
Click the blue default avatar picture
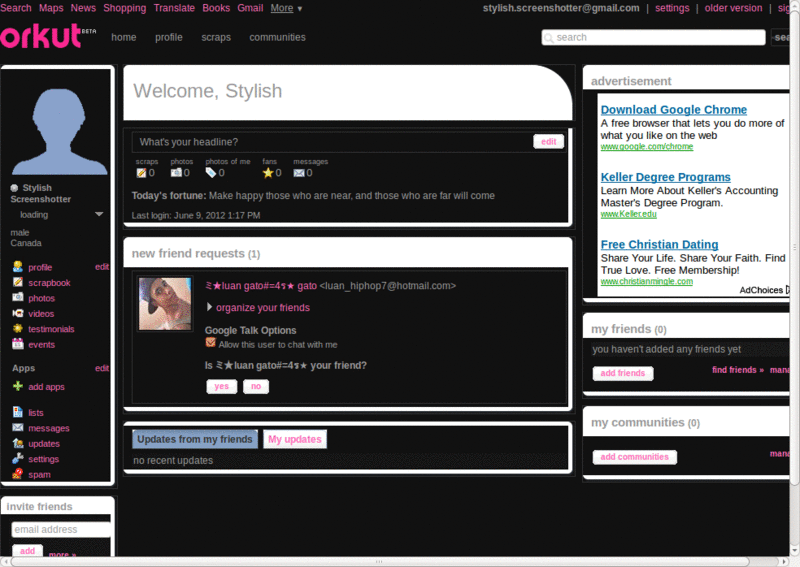coord(59,131)
